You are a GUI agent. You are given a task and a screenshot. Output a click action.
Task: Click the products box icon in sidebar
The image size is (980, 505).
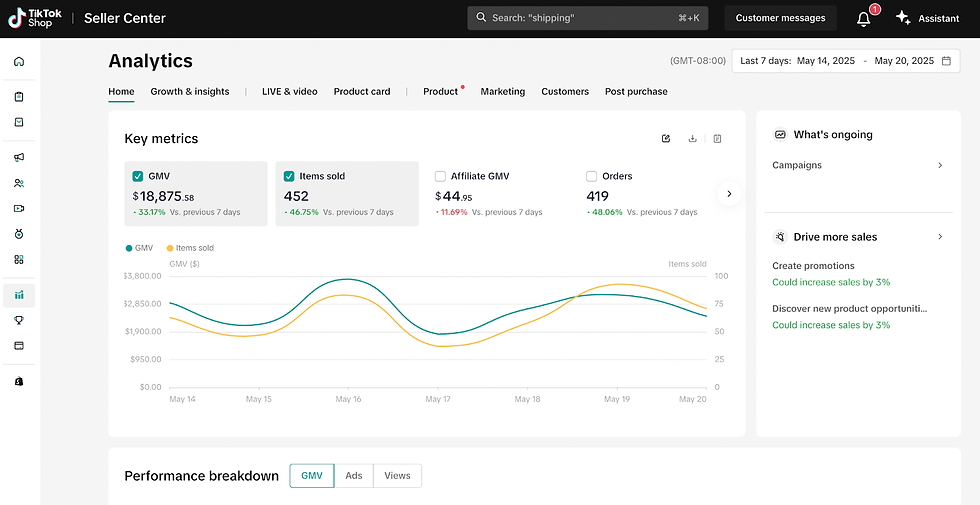(19, 122)
